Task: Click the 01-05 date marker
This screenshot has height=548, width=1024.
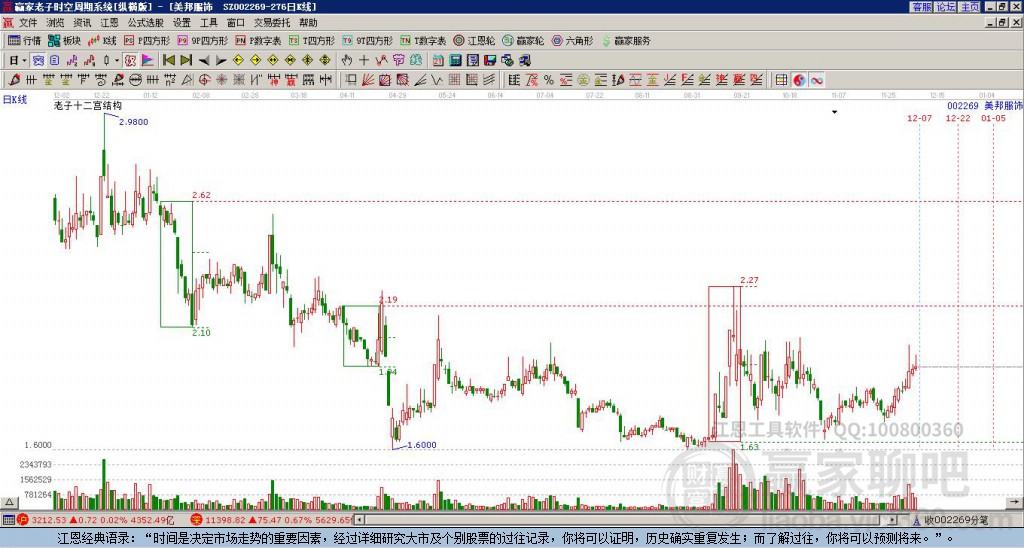Action: 993,118
